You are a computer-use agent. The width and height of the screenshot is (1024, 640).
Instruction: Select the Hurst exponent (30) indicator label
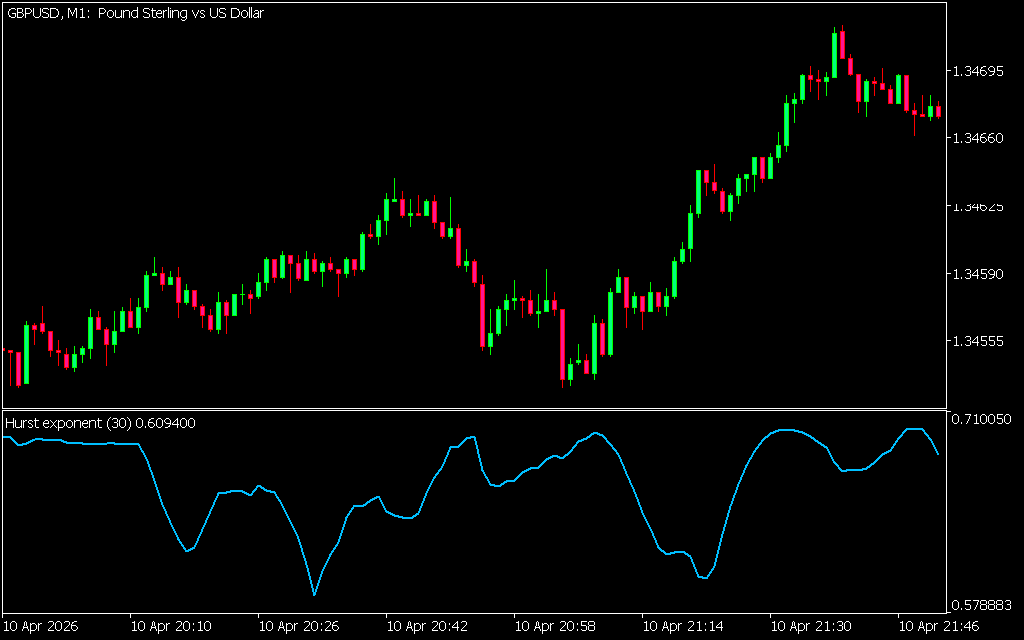click(x=100, y=423)
